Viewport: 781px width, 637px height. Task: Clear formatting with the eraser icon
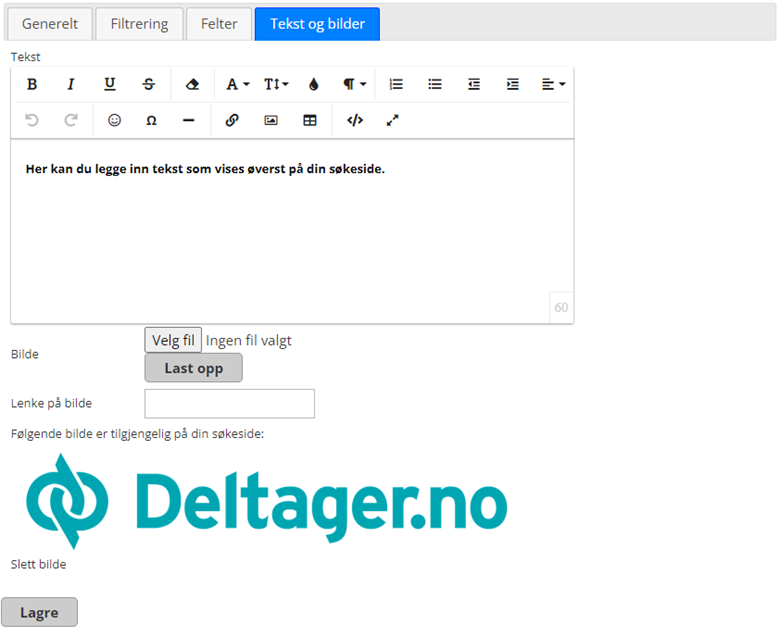click(x=192, y=84)
